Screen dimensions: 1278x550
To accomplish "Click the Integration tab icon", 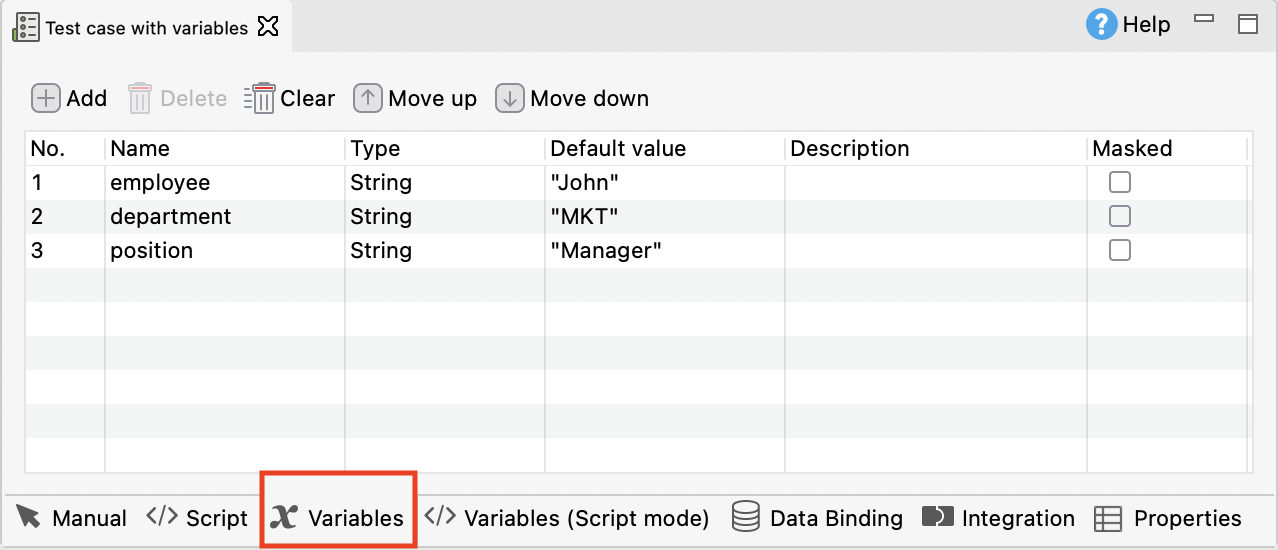I will coord(938,517).
